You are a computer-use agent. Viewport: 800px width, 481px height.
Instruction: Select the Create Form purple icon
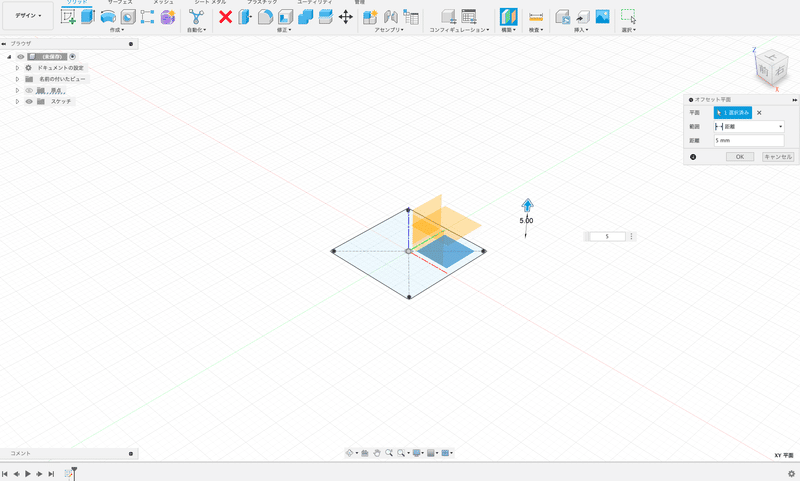click(167, 17)
